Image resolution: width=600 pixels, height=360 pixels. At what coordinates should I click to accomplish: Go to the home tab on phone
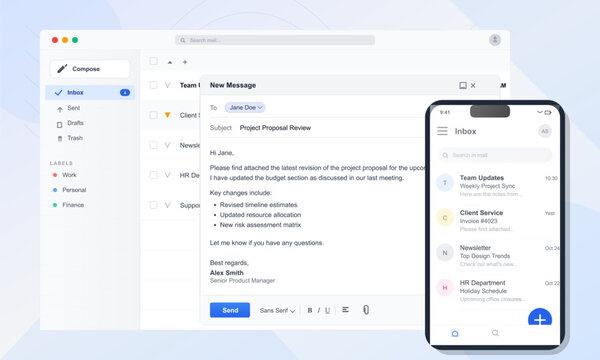[455, 333]
